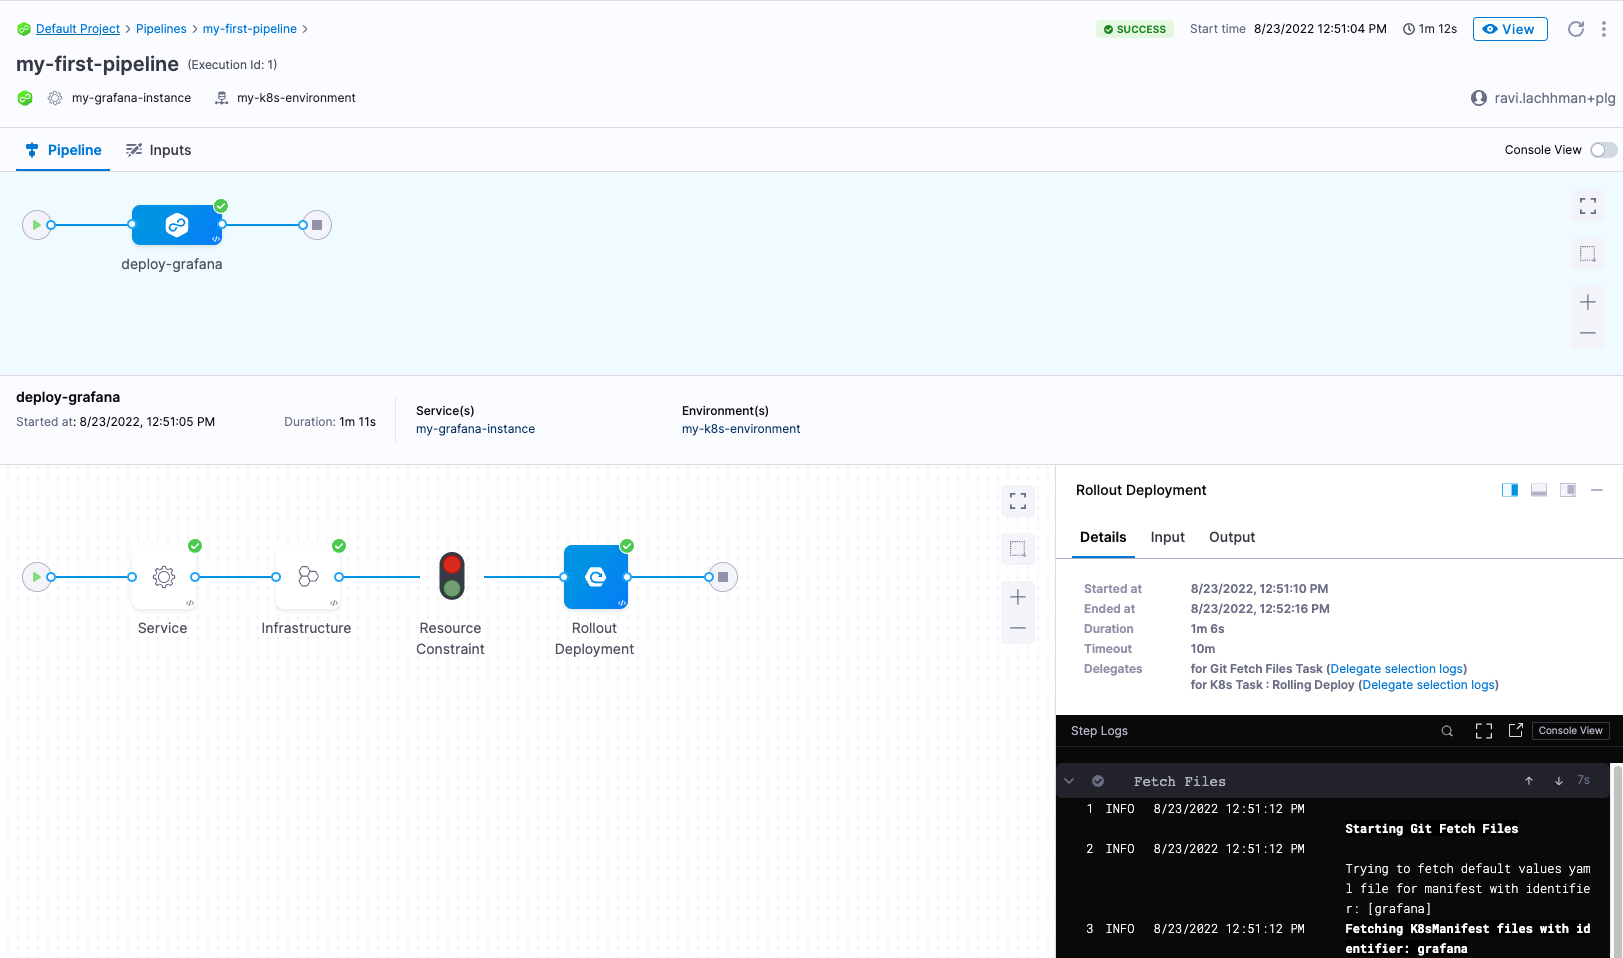Click the ravi.lachhman+plg user label
The width and height of the screenshot is (1623, 958).
pos(1543,98)
